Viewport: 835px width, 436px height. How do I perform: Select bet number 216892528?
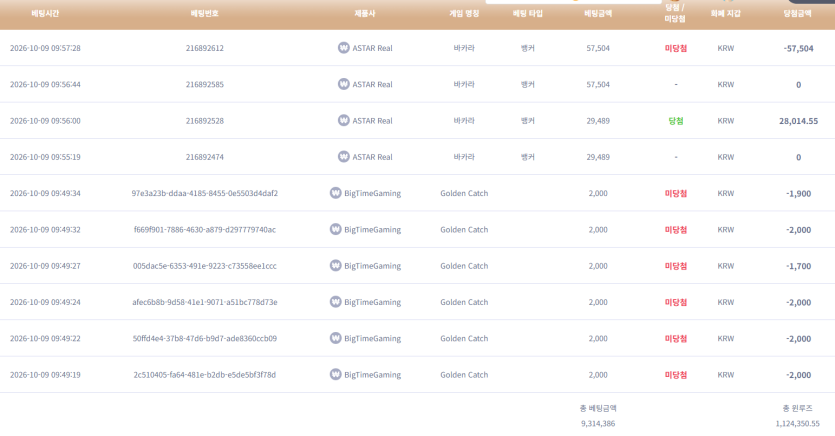coord(204,121)
